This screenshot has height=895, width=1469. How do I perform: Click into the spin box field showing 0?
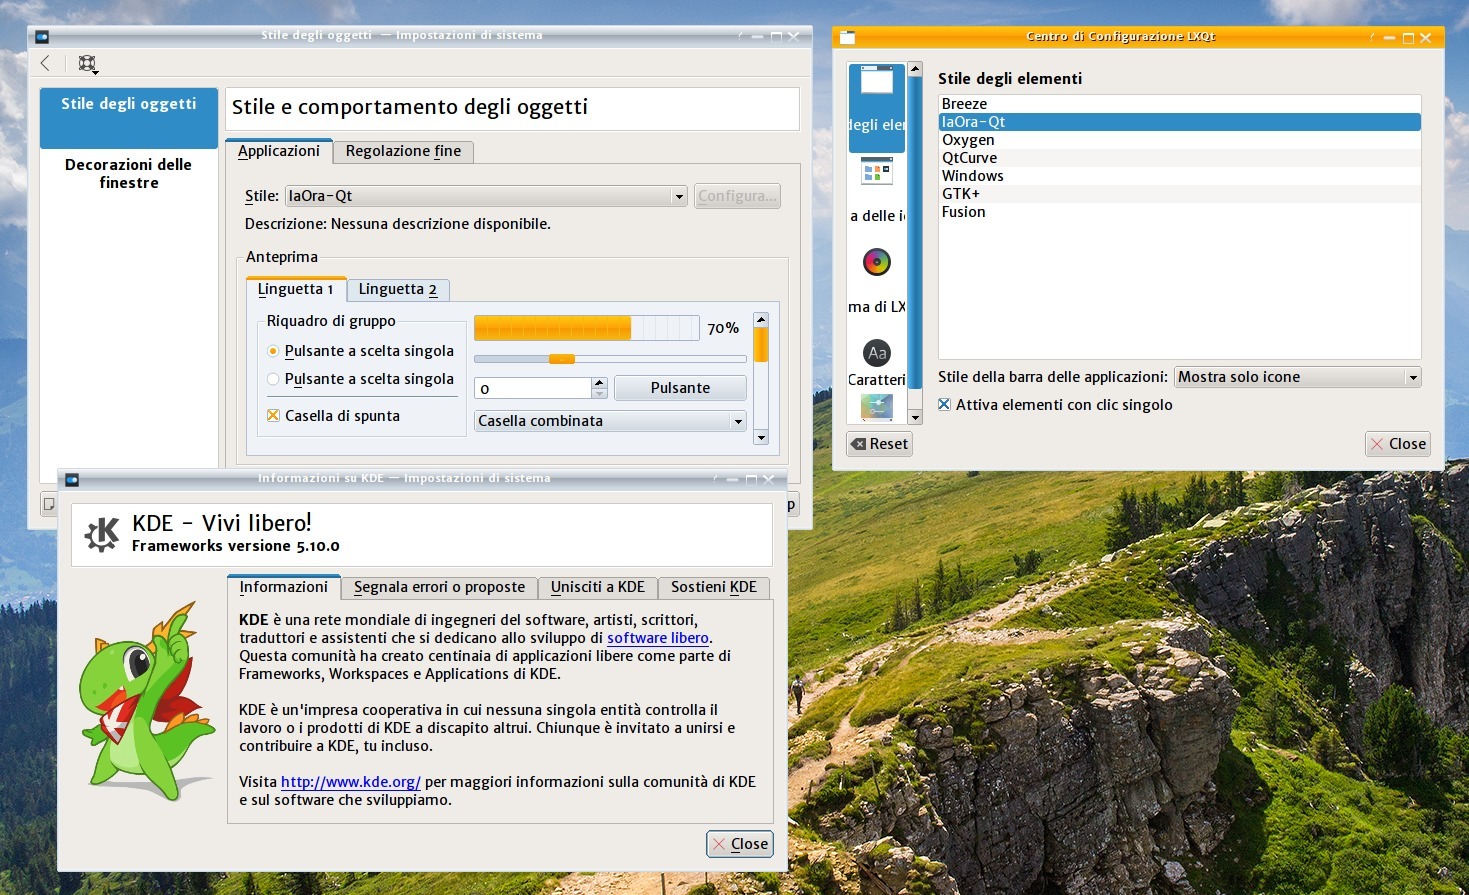click(x=533, y=388)
